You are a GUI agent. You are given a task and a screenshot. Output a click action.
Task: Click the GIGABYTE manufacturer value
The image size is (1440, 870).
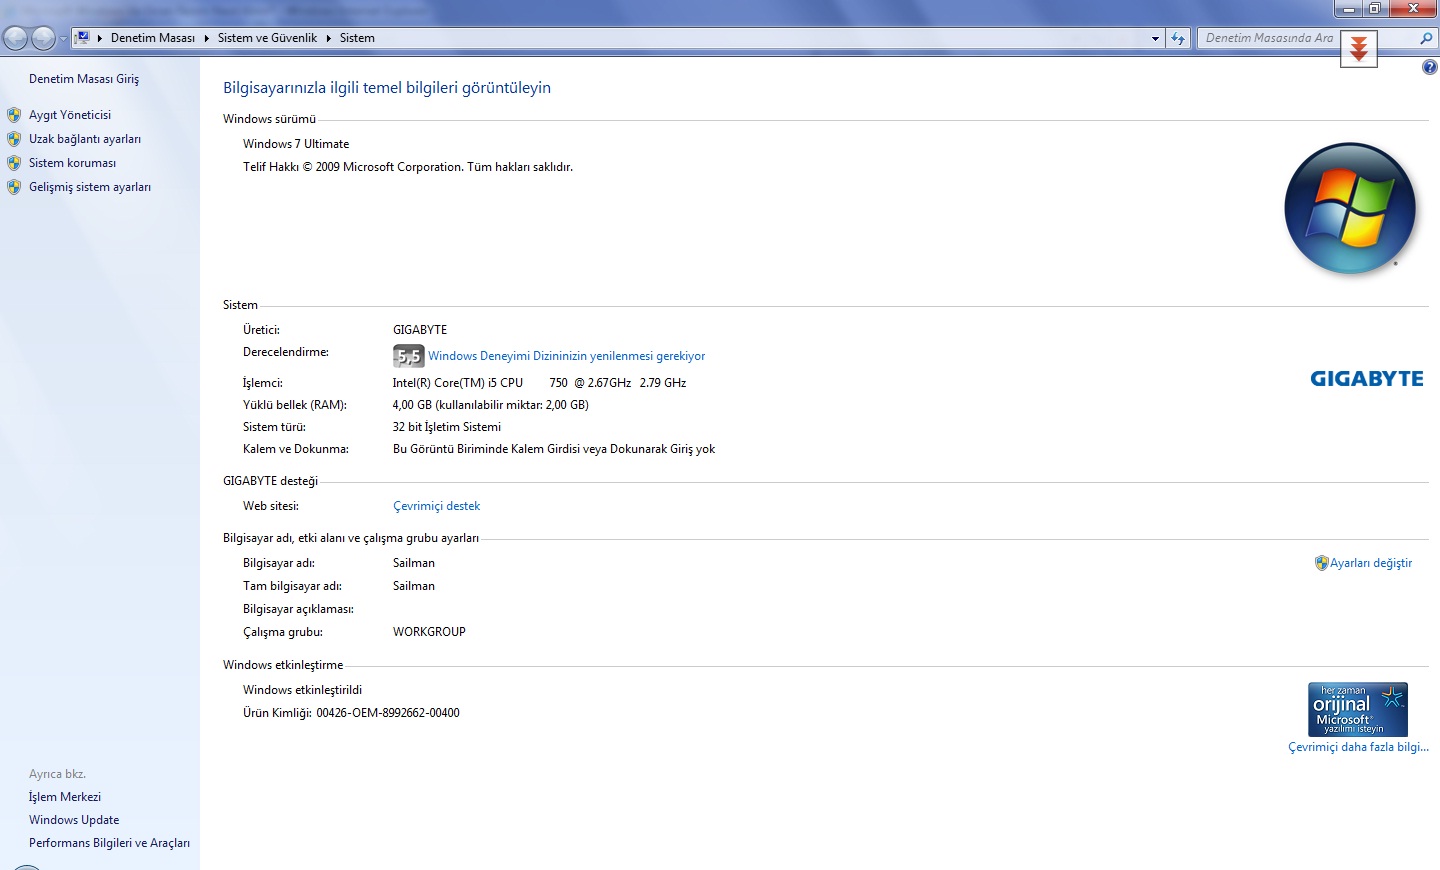pyautogui.click(x=420, y=330)
